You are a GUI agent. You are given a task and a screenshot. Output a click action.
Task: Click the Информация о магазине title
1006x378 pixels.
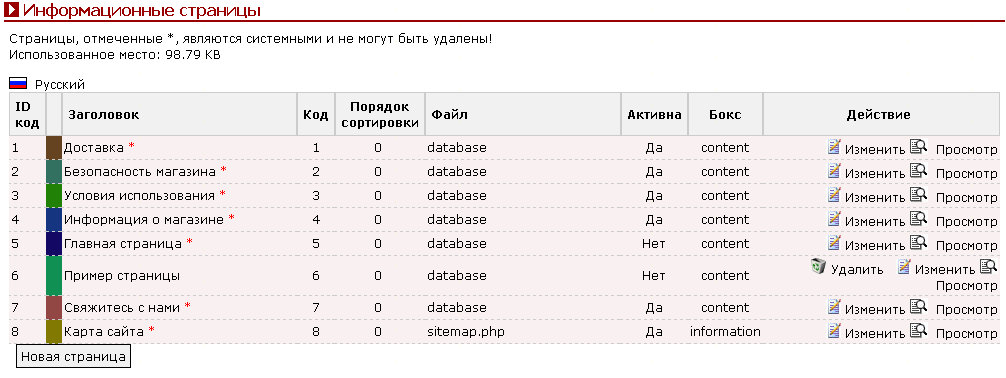point(144,219)
